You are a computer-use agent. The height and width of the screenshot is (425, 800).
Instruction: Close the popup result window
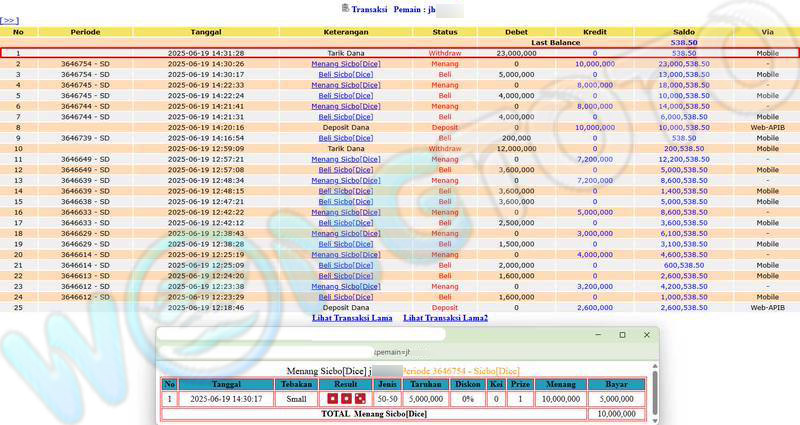click(647, 335)
